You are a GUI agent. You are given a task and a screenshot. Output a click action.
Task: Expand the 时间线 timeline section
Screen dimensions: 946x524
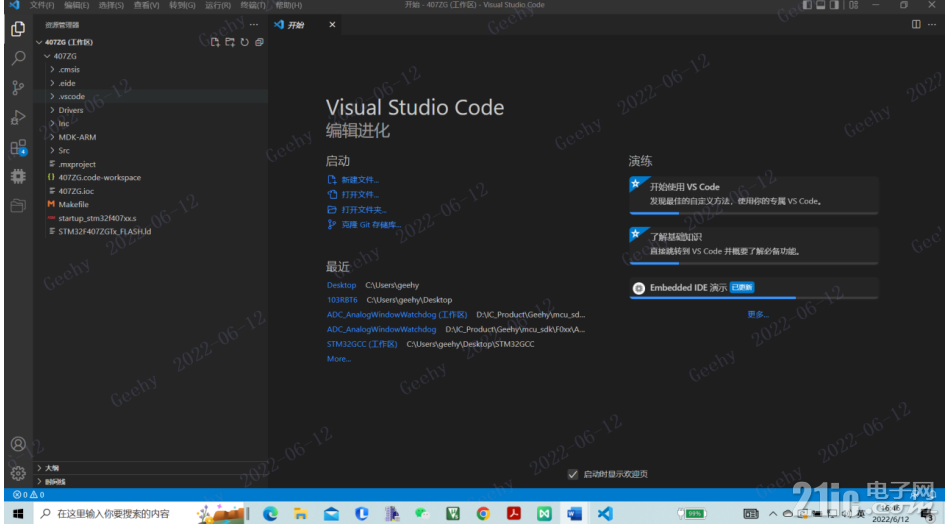(151, 482)
